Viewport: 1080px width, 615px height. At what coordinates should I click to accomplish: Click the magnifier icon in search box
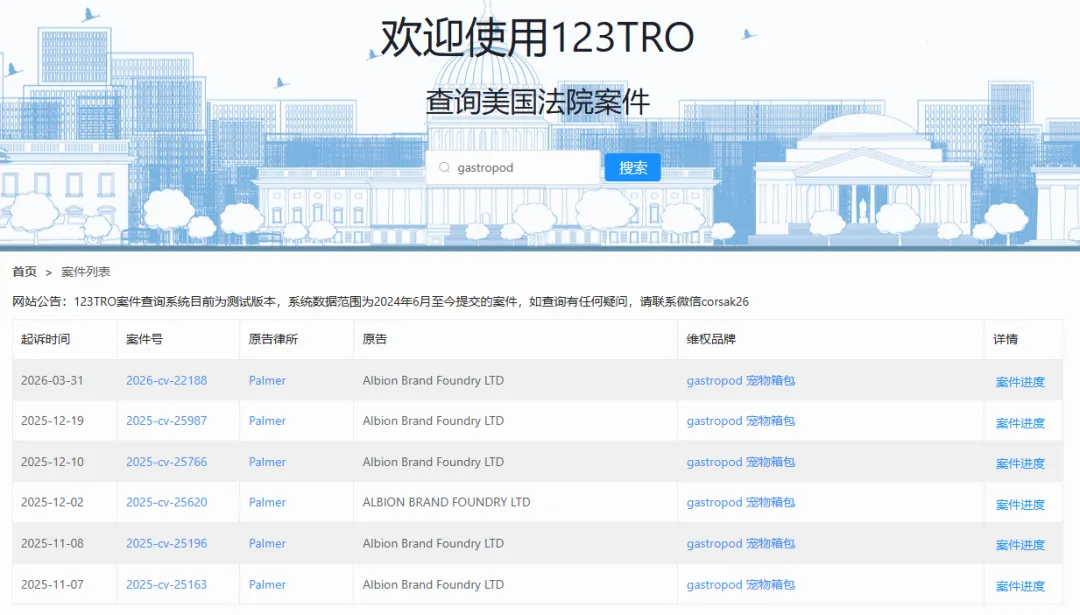tap(444, 168)
